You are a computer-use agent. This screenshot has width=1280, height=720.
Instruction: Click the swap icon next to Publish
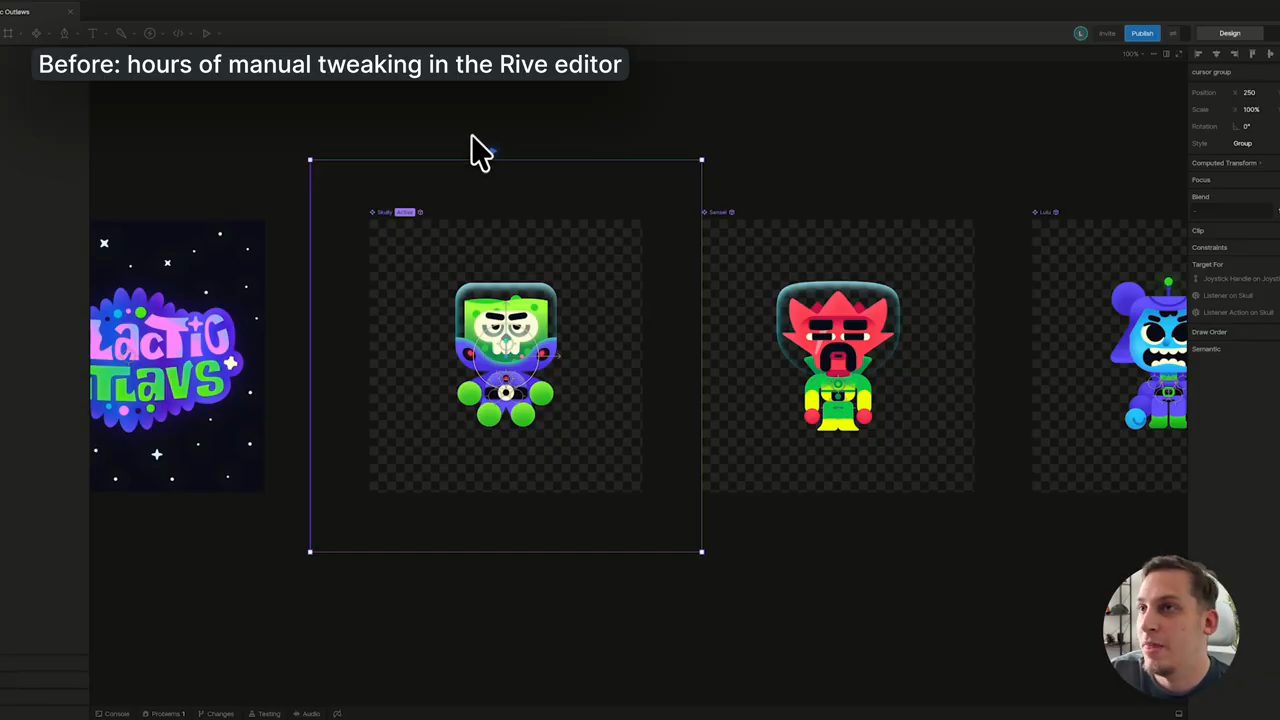pyautogui.click(x=1173, y=33)
